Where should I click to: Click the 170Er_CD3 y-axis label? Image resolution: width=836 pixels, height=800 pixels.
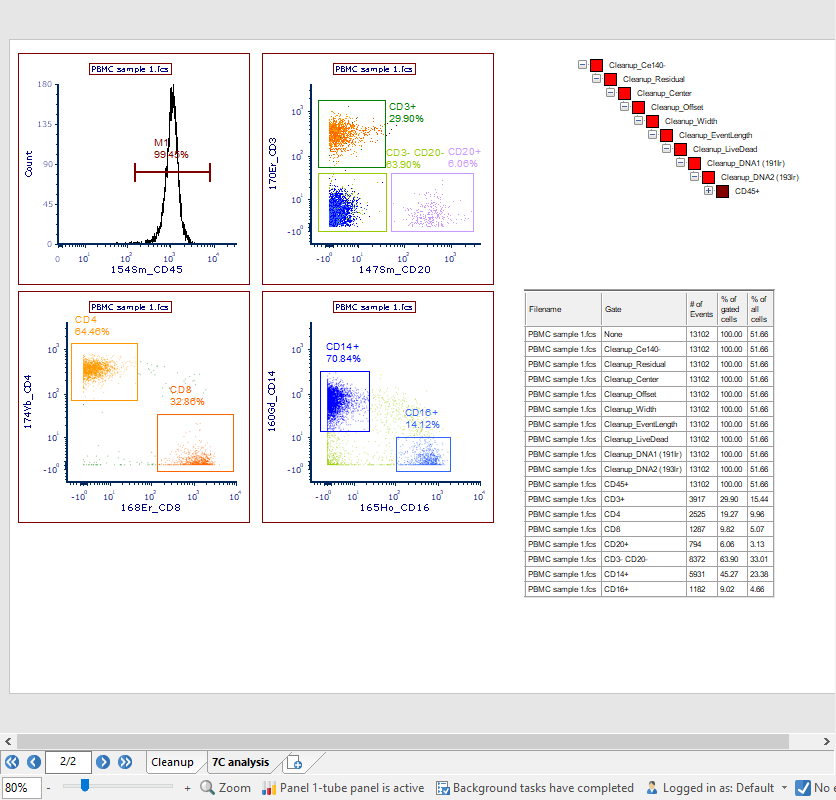pyautogui.click(x=272, y=164)
